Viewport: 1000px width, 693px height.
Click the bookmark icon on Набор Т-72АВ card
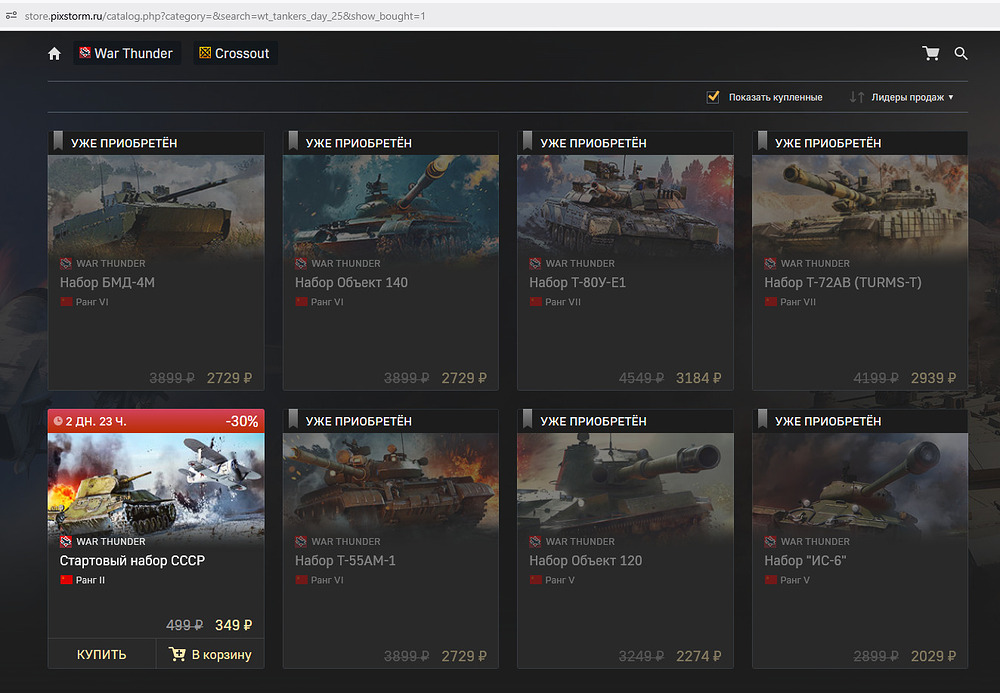coord(762,141)
